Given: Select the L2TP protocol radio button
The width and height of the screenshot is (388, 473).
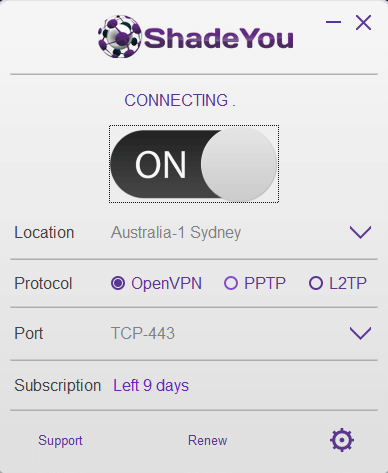Looking at the screenshot, I should pyautogui.click(x=316, y=283).
